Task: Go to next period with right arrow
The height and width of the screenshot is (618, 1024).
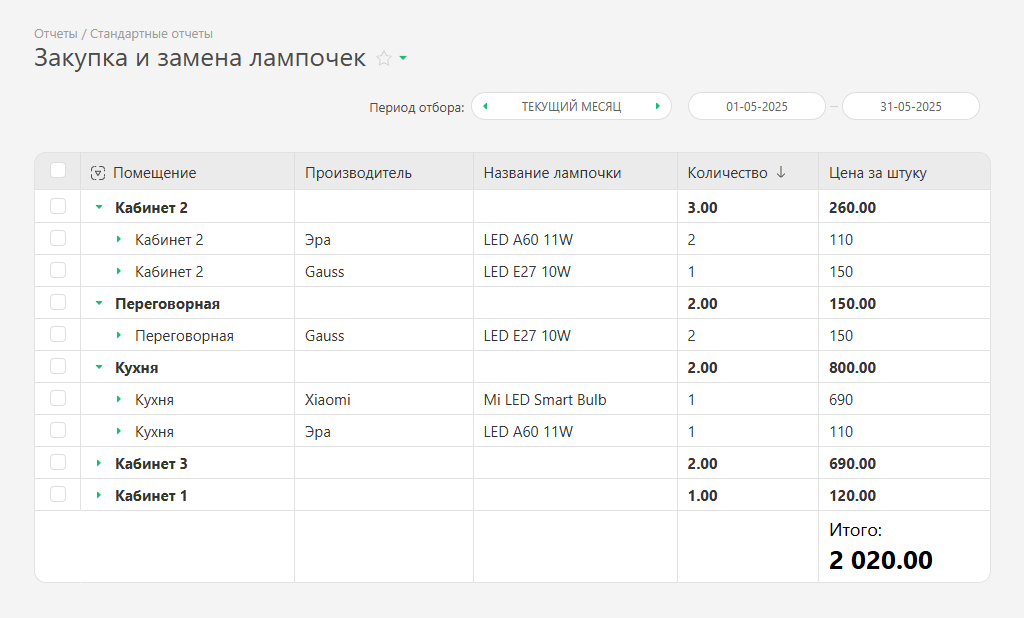Action: (657, 106)
